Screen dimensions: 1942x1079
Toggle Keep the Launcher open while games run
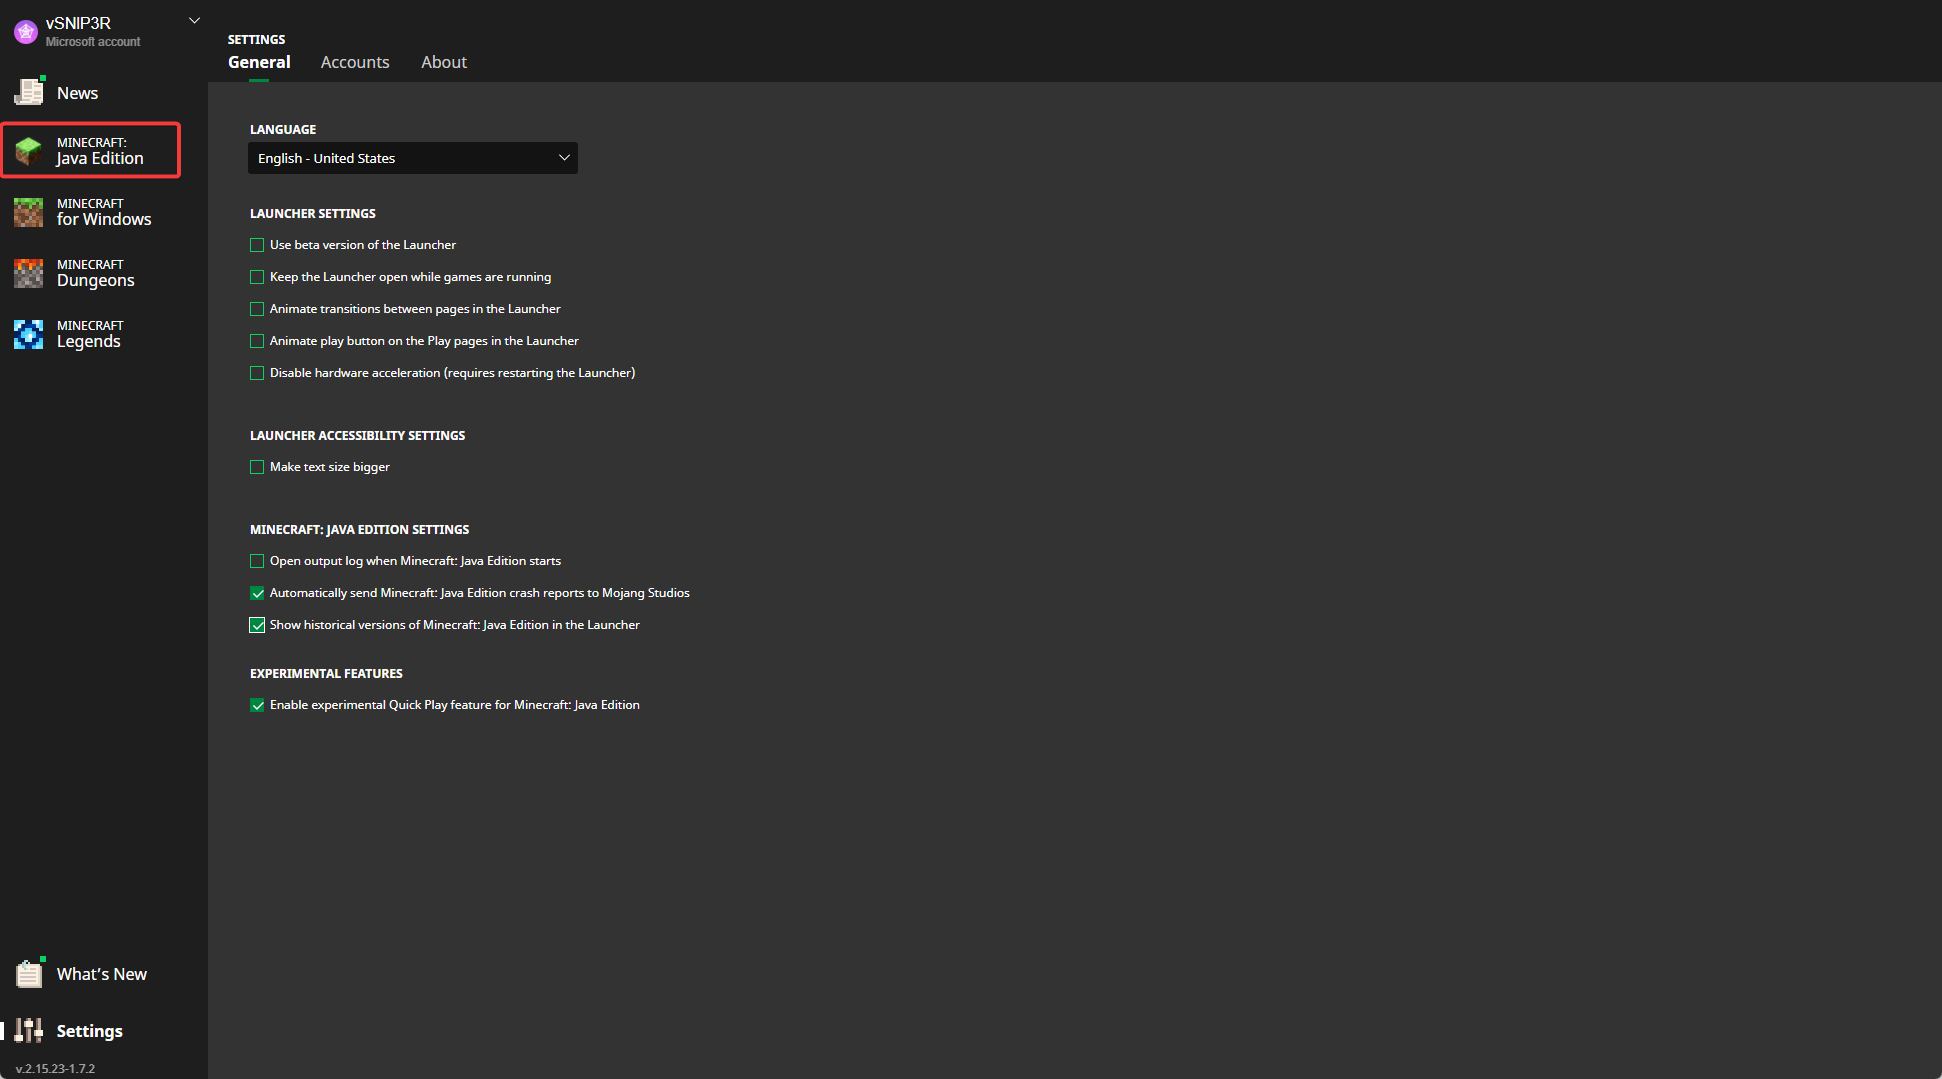(257, 277)
